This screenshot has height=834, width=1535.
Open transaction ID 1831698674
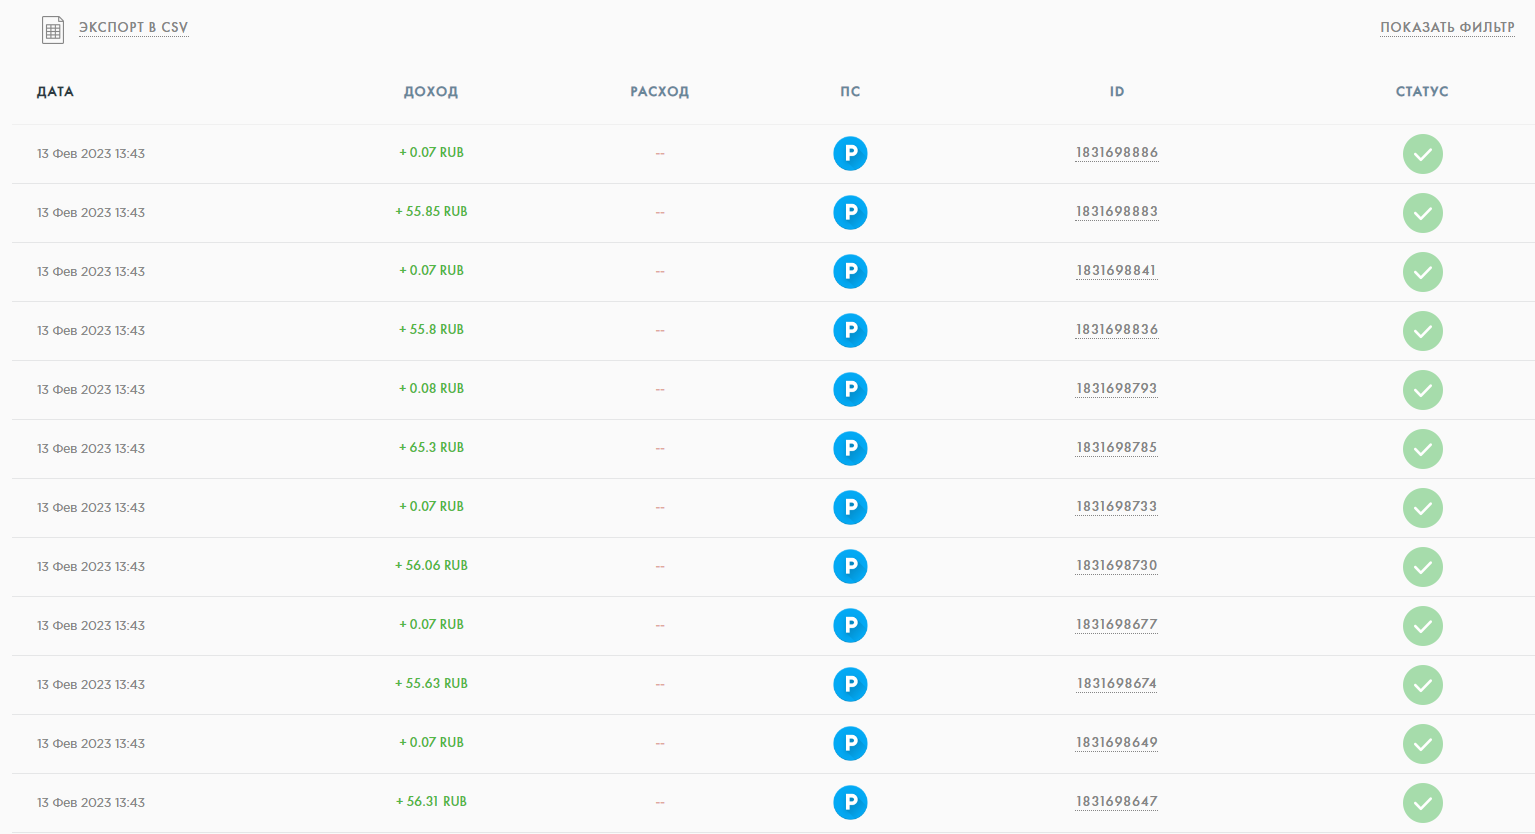point(1117,684)
